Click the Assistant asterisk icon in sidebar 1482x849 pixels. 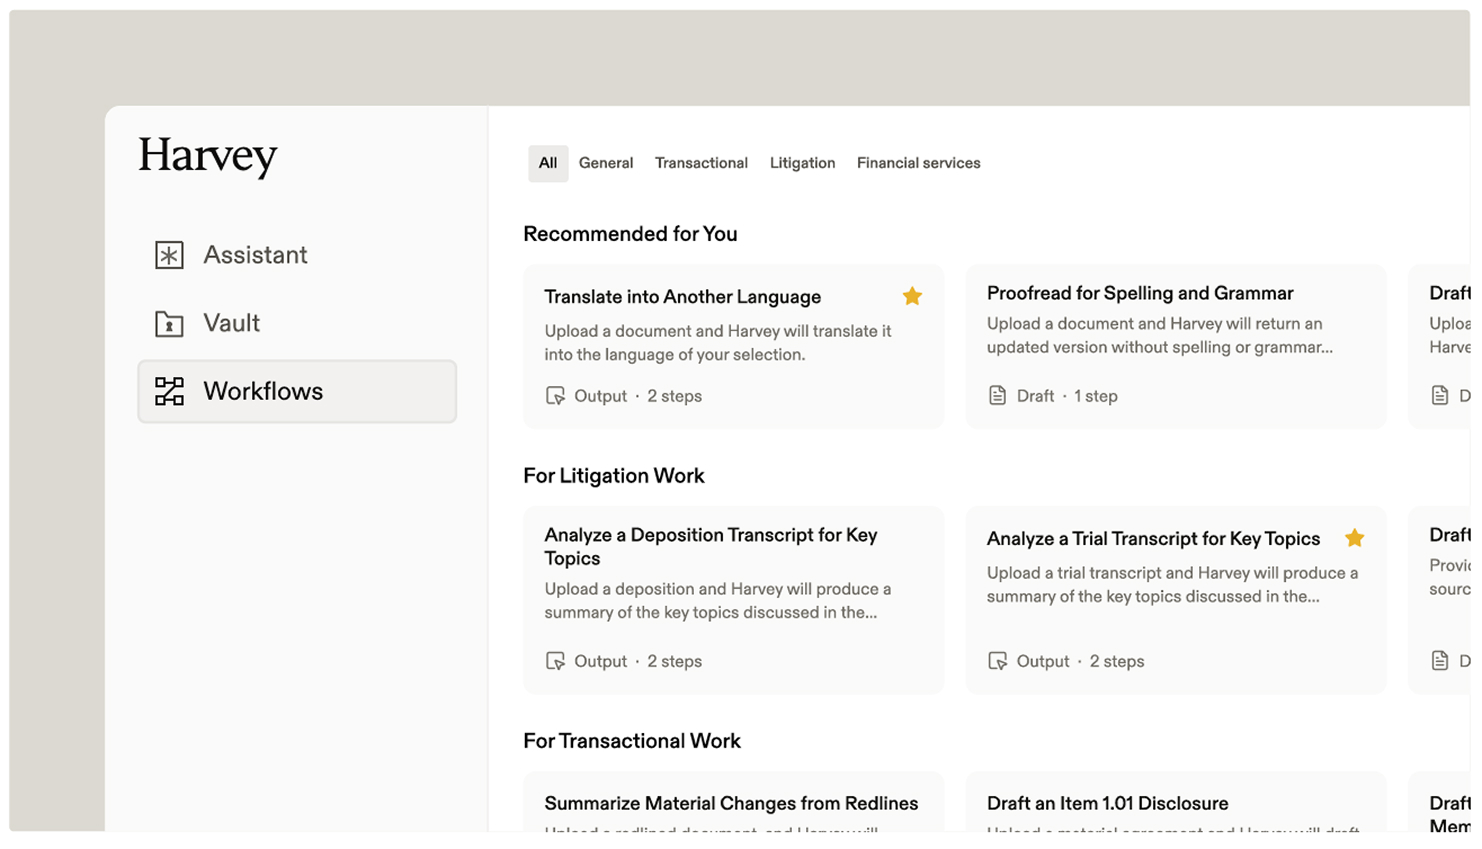[x=169, y=255]
